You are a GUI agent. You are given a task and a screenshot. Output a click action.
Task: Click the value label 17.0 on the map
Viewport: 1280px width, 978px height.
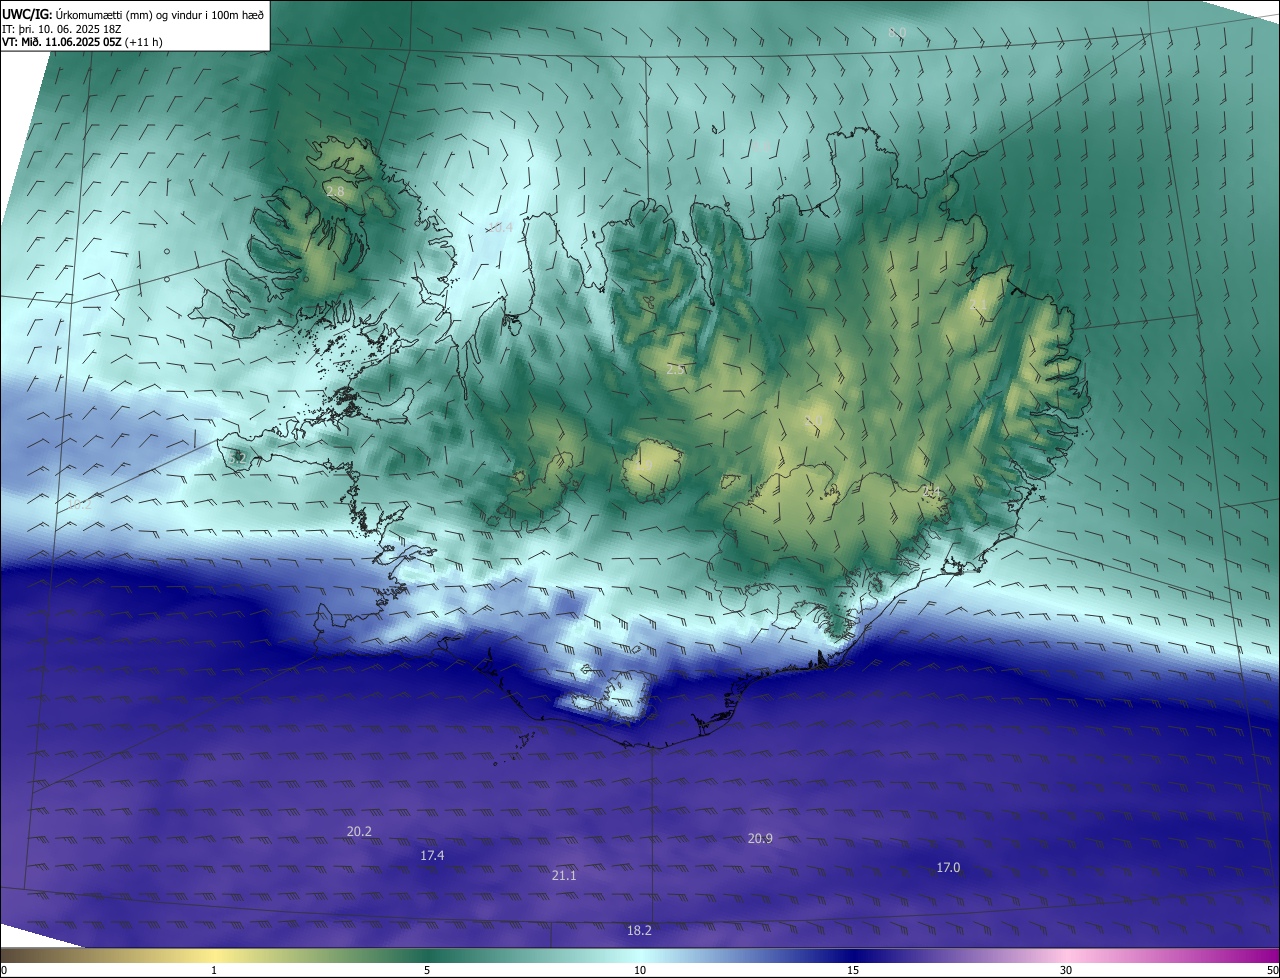[948, 868]
